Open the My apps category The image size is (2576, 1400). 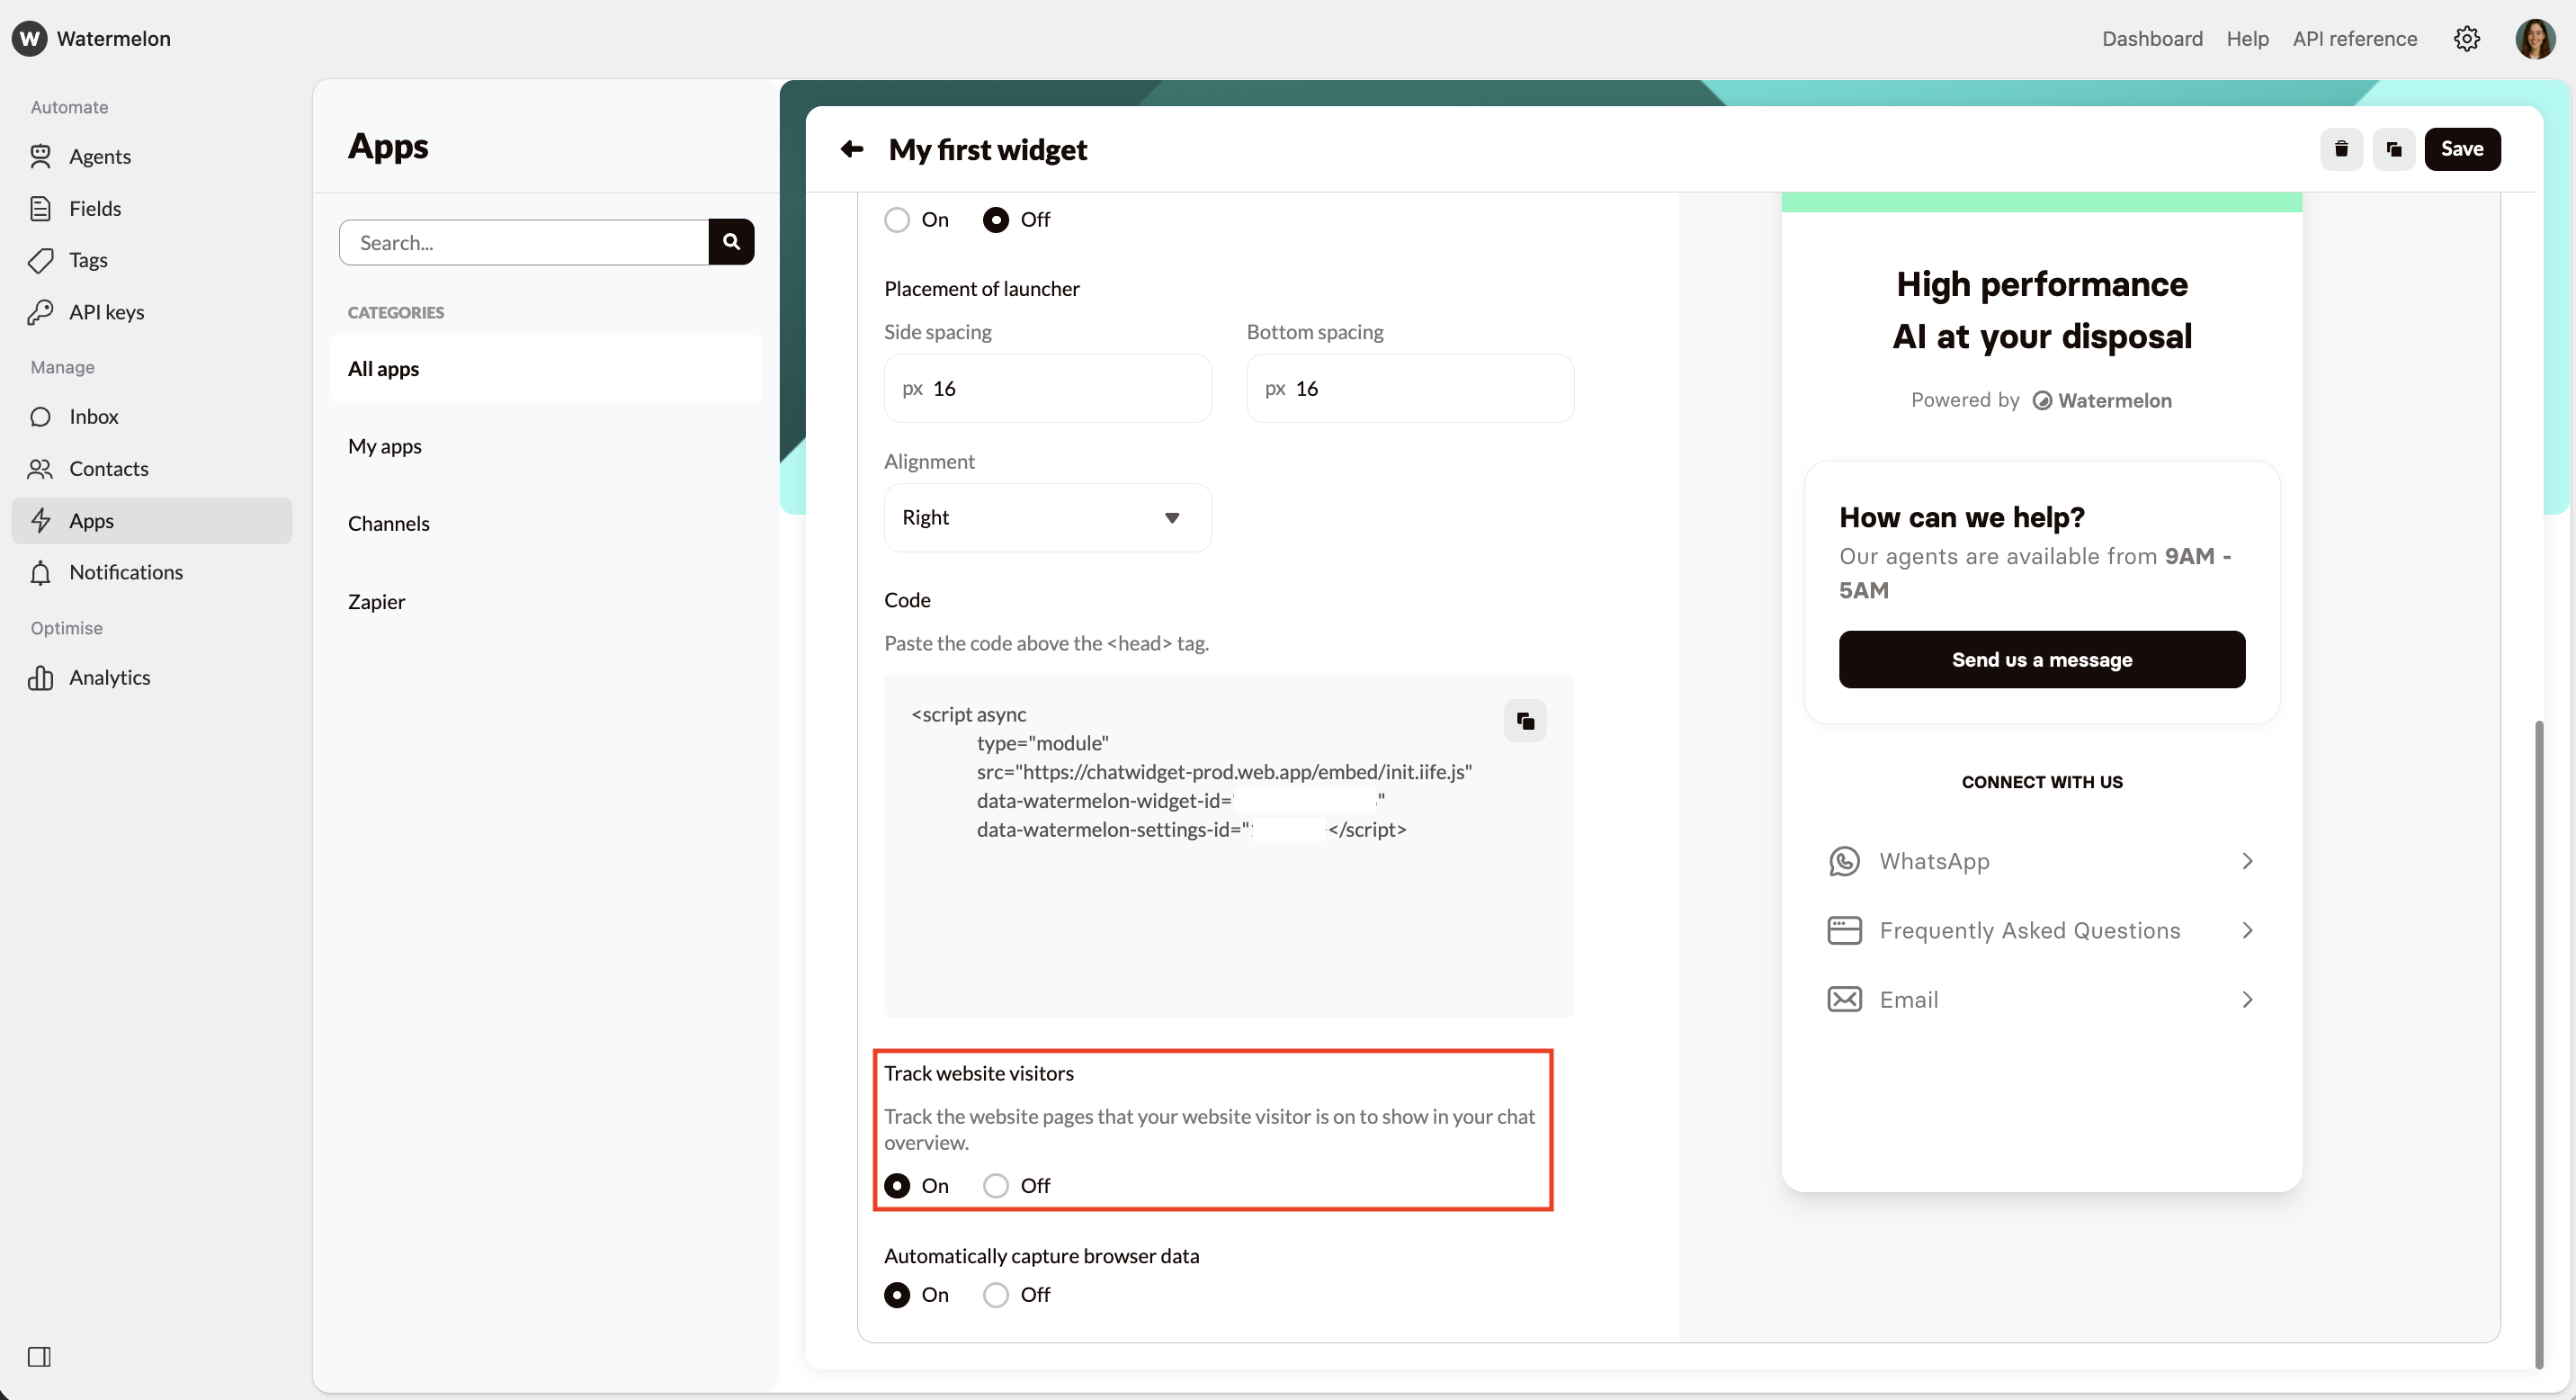(x=385, y=446)
